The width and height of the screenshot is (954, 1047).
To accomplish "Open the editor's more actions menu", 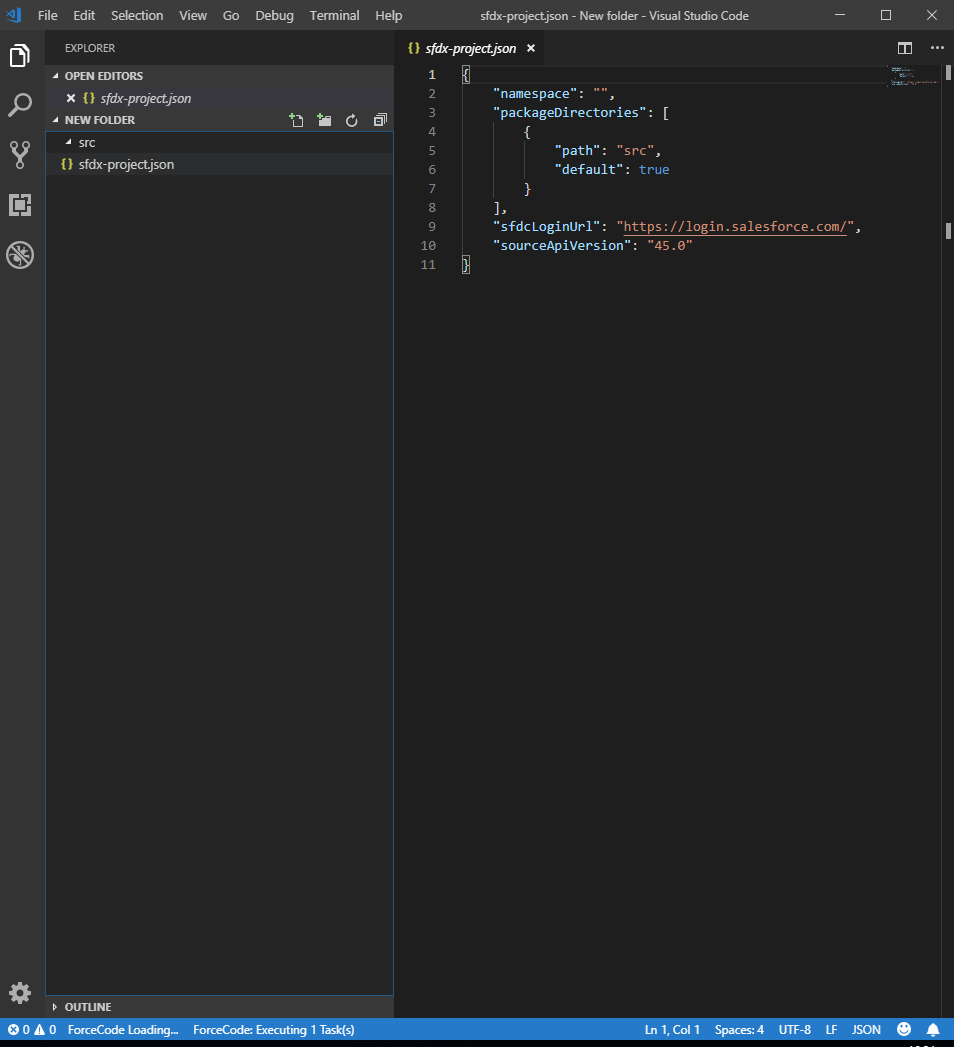I will tap(936, 47).
